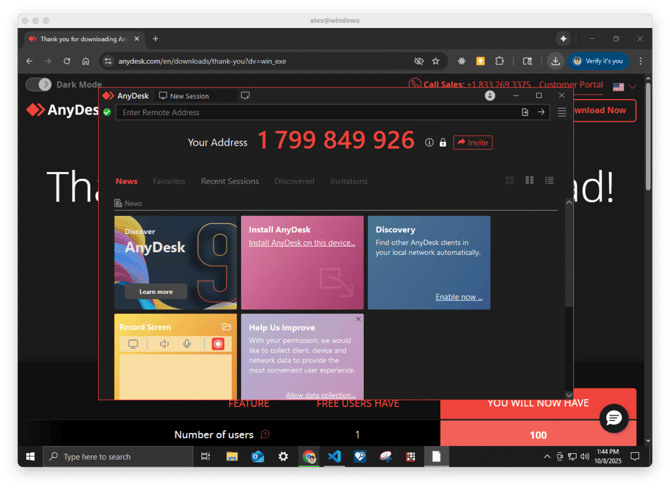Click Install AnyDesk on this device link
Image resolution: width=670 pixels, height=489 pixels.
coord(302,243)
